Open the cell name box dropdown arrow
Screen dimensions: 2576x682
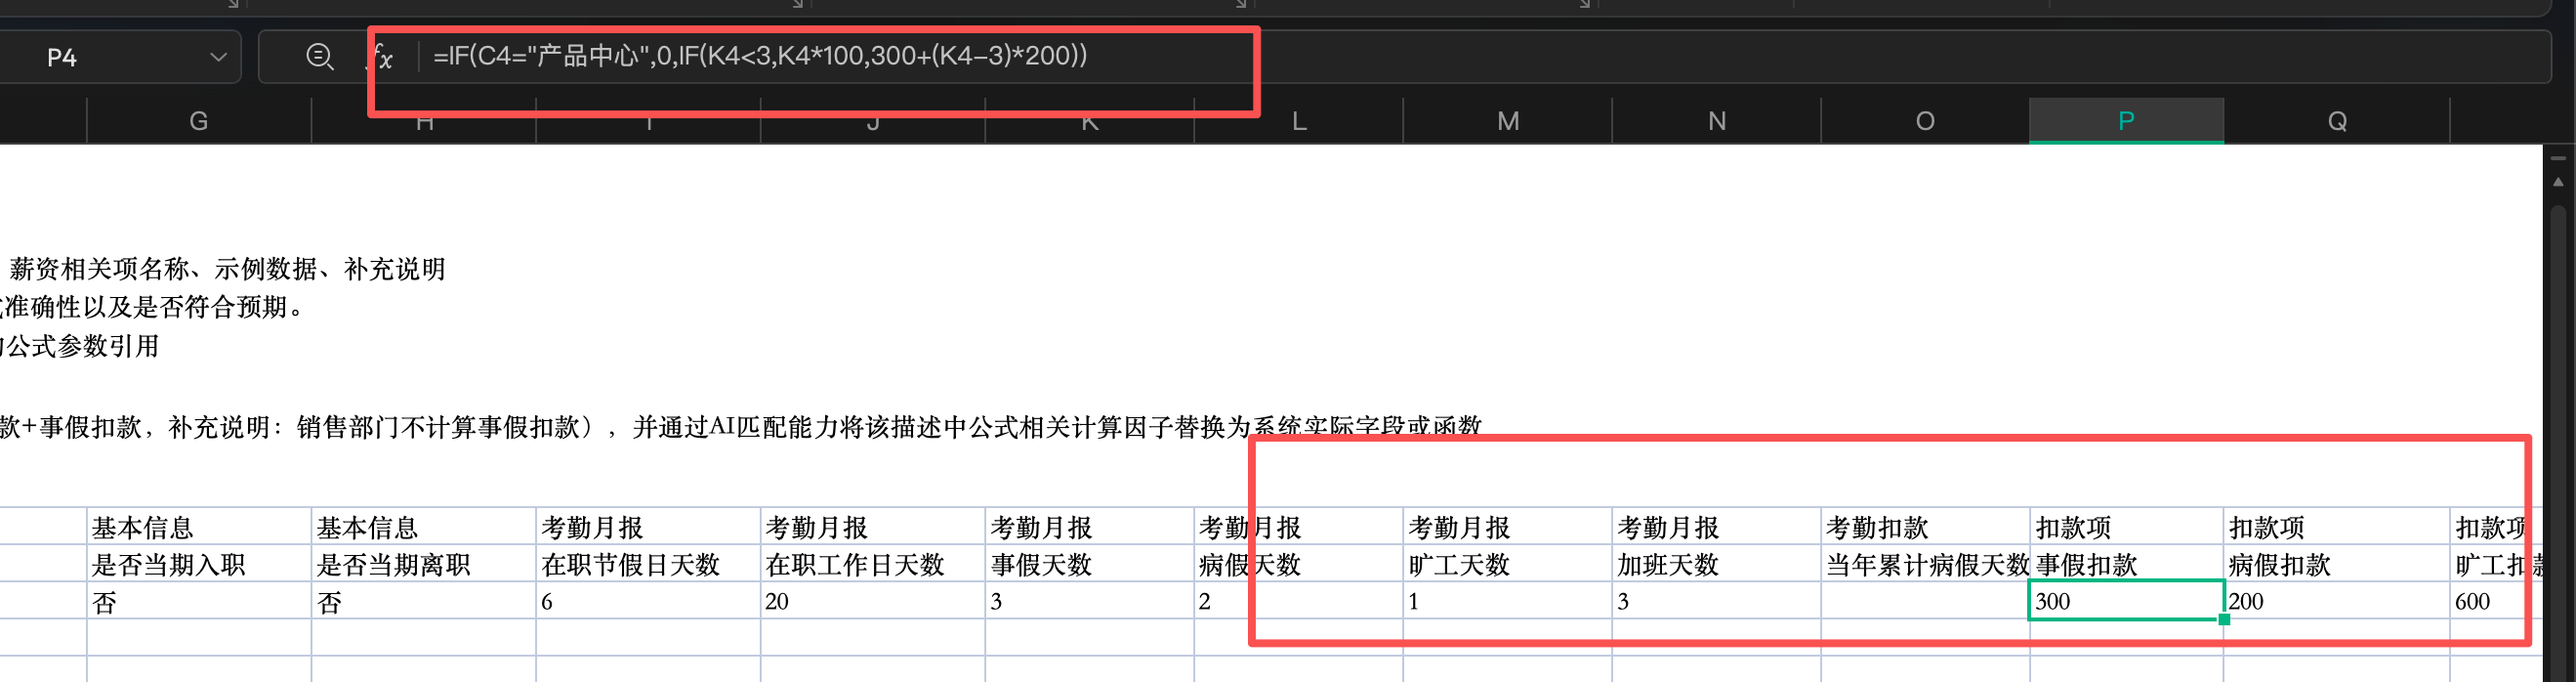(218, 57)
